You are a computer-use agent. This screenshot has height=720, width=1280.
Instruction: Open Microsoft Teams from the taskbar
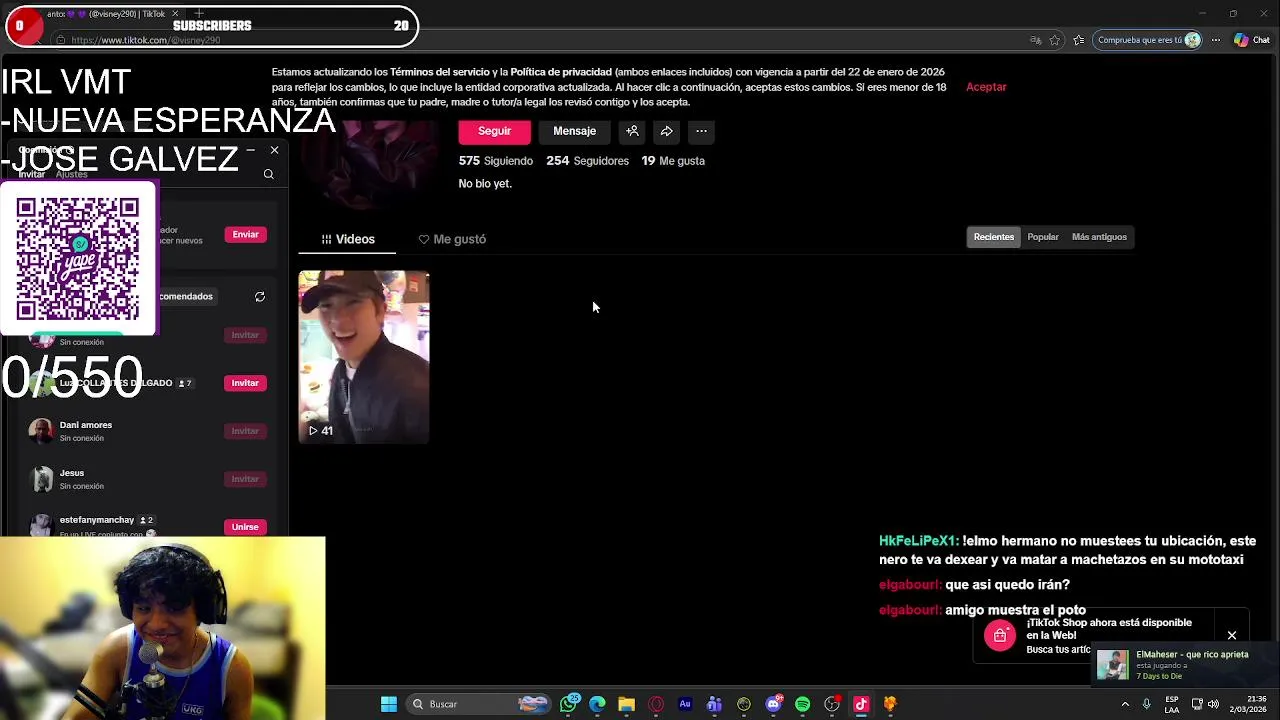[x=714, y=704]
